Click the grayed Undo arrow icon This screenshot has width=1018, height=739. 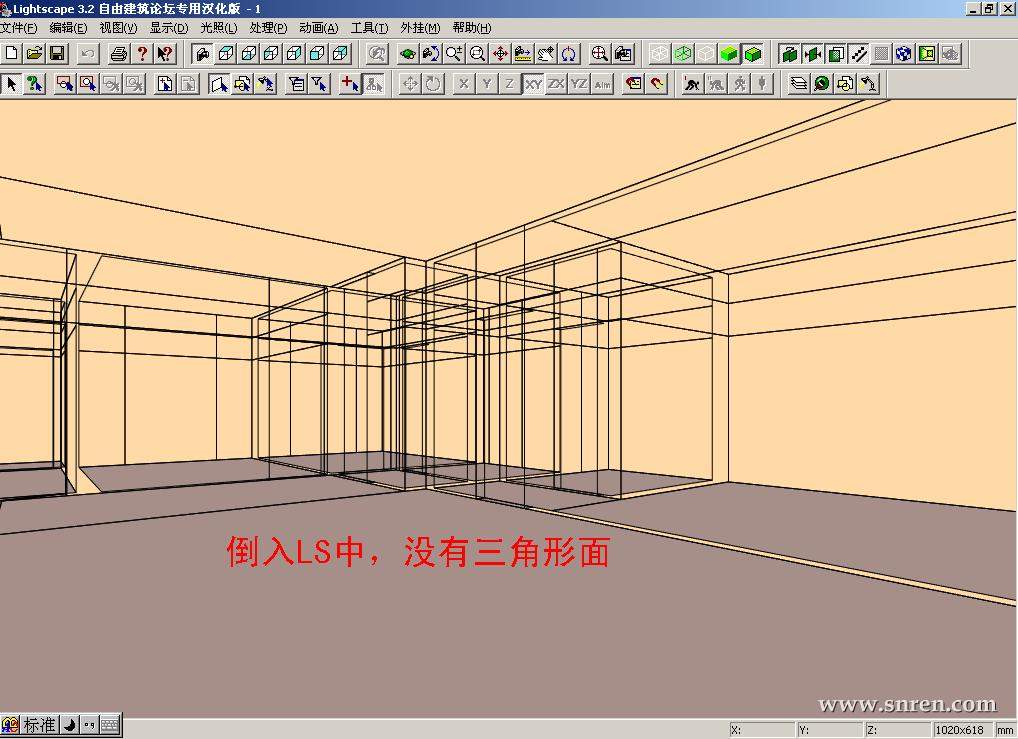(88, 53)
